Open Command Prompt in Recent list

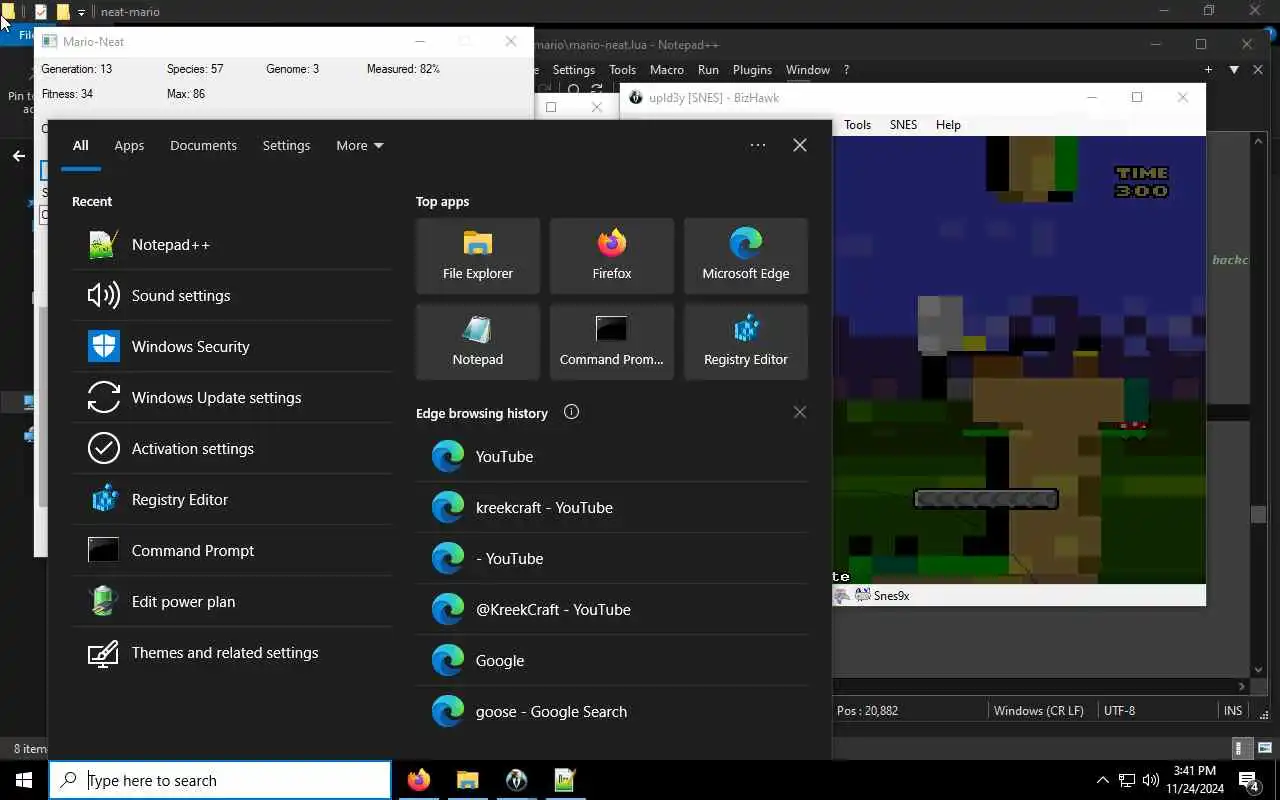coord(232,550)
